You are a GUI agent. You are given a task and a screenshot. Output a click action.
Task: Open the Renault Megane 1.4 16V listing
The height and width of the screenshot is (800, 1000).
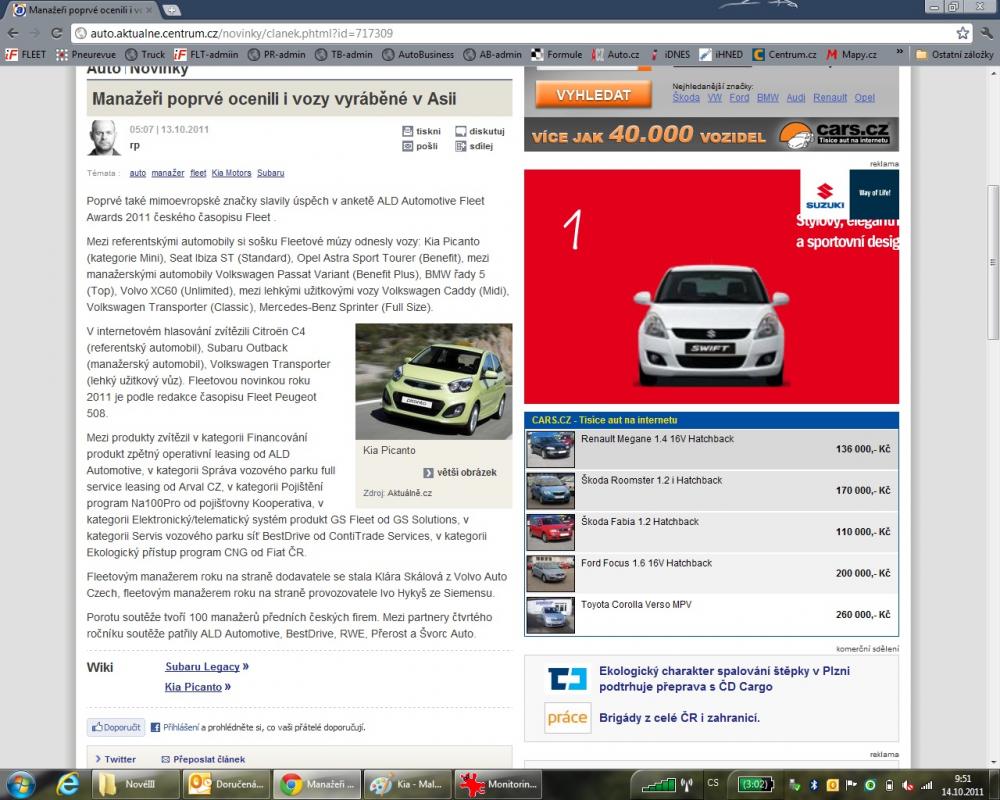pyautogui.click(x=711, y=449)
